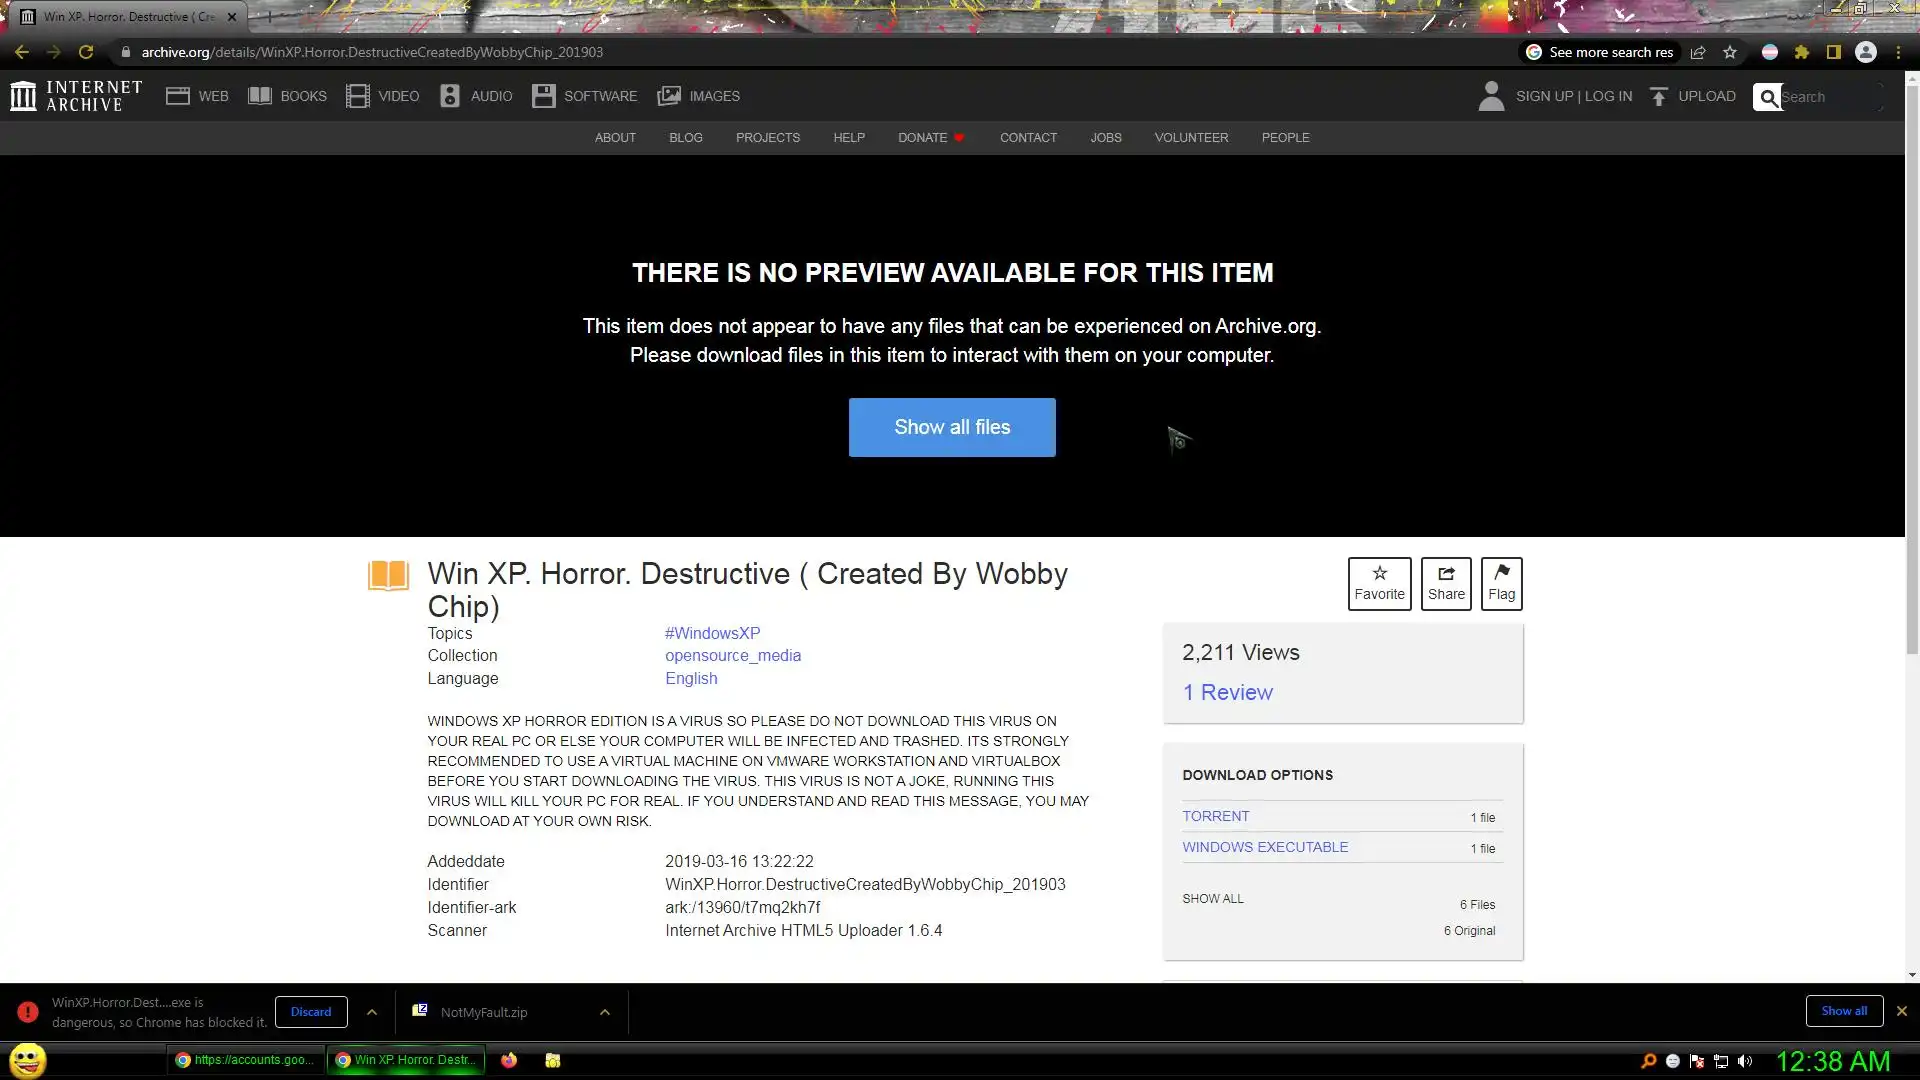Favorite this item with star button
The image size is (1920, 1080).
pos(1379,583)
